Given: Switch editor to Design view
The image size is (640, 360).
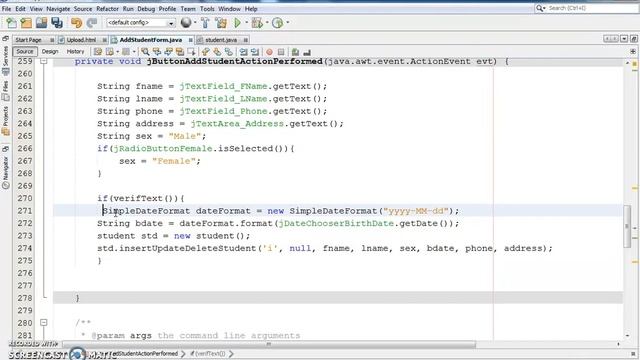Looking at the screenshot, I should coord(50,51).
